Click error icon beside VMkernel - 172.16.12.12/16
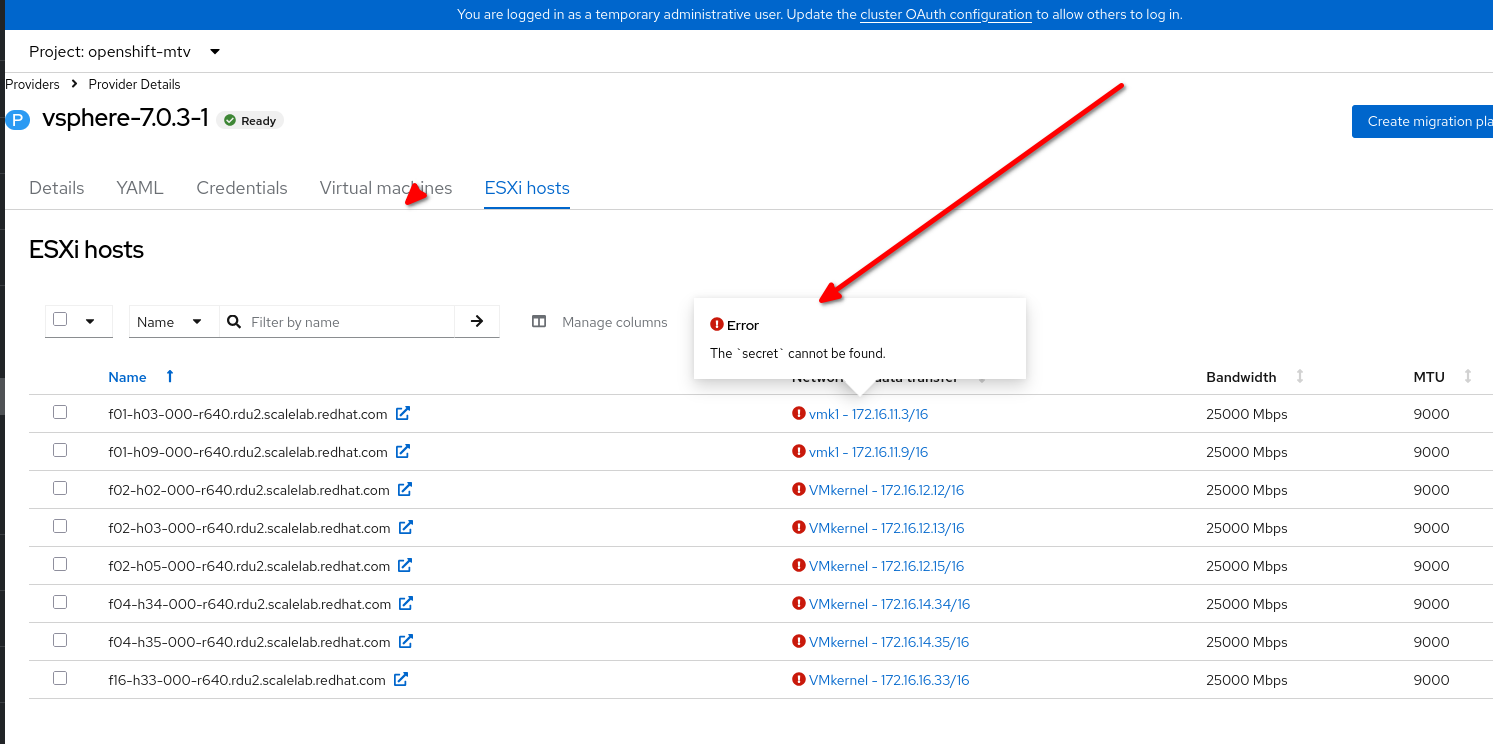This screenshot has width=1493, height=744. (799, 489)
